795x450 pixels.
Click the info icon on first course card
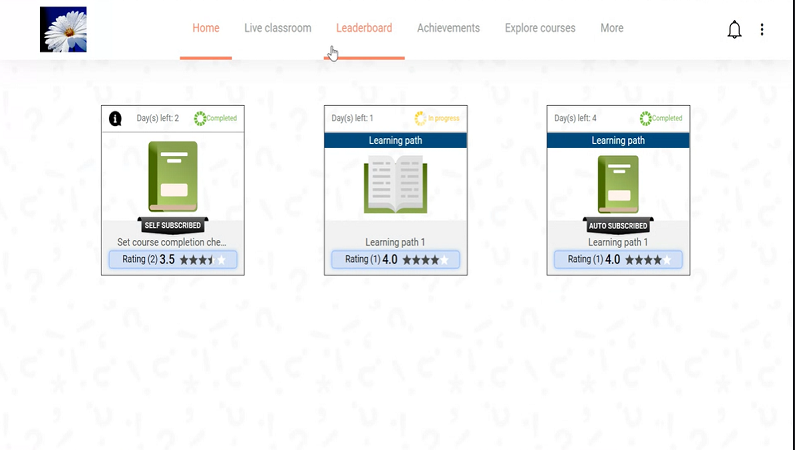click(115, 118)
